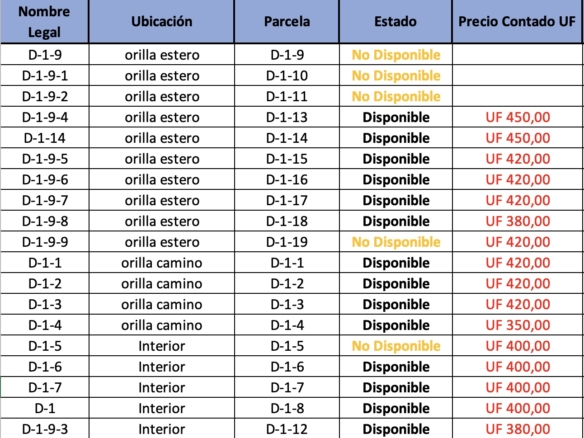The height and width of the screenshot is (438, 584).
Task: Select the cell with legal name D-1-9-4
Action: (x=44, y=117)
